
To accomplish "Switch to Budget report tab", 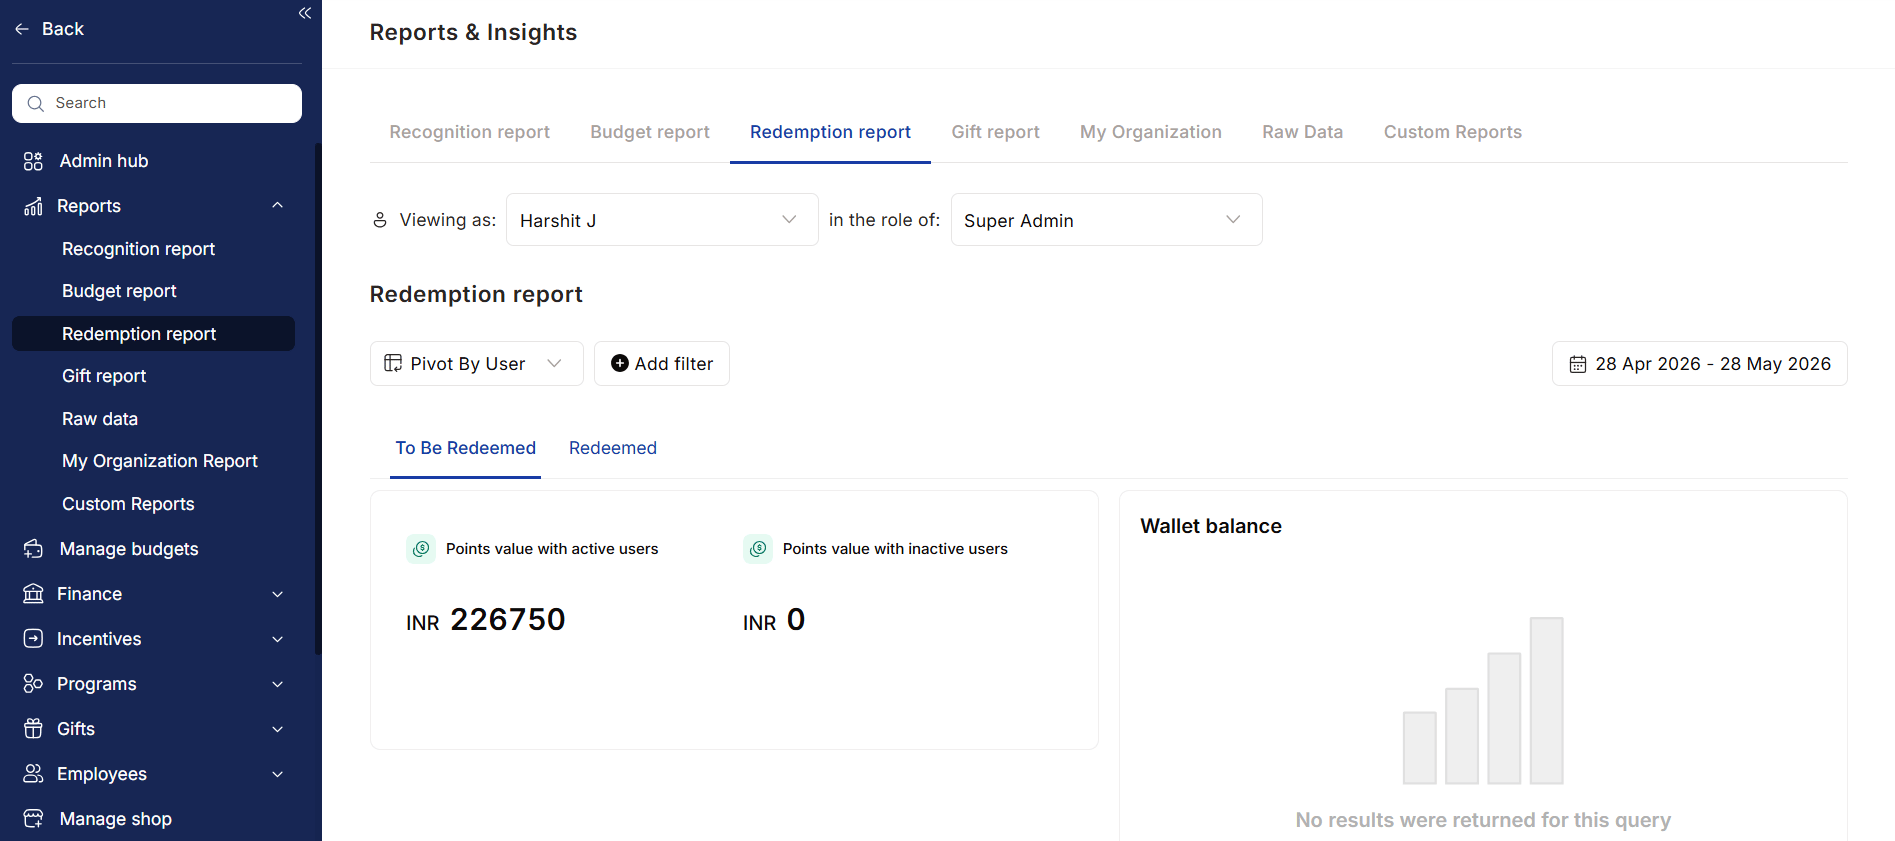I will 650,132.
